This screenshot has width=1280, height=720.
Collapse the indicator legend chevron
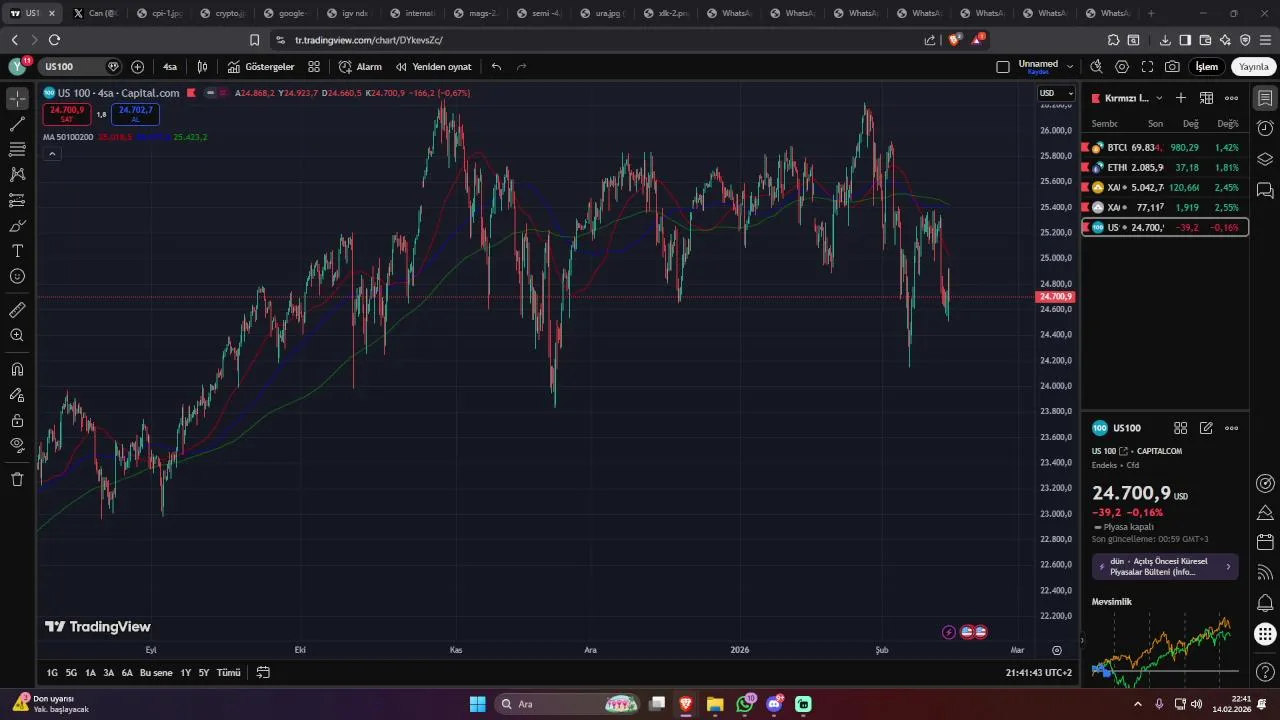point(52,154)
